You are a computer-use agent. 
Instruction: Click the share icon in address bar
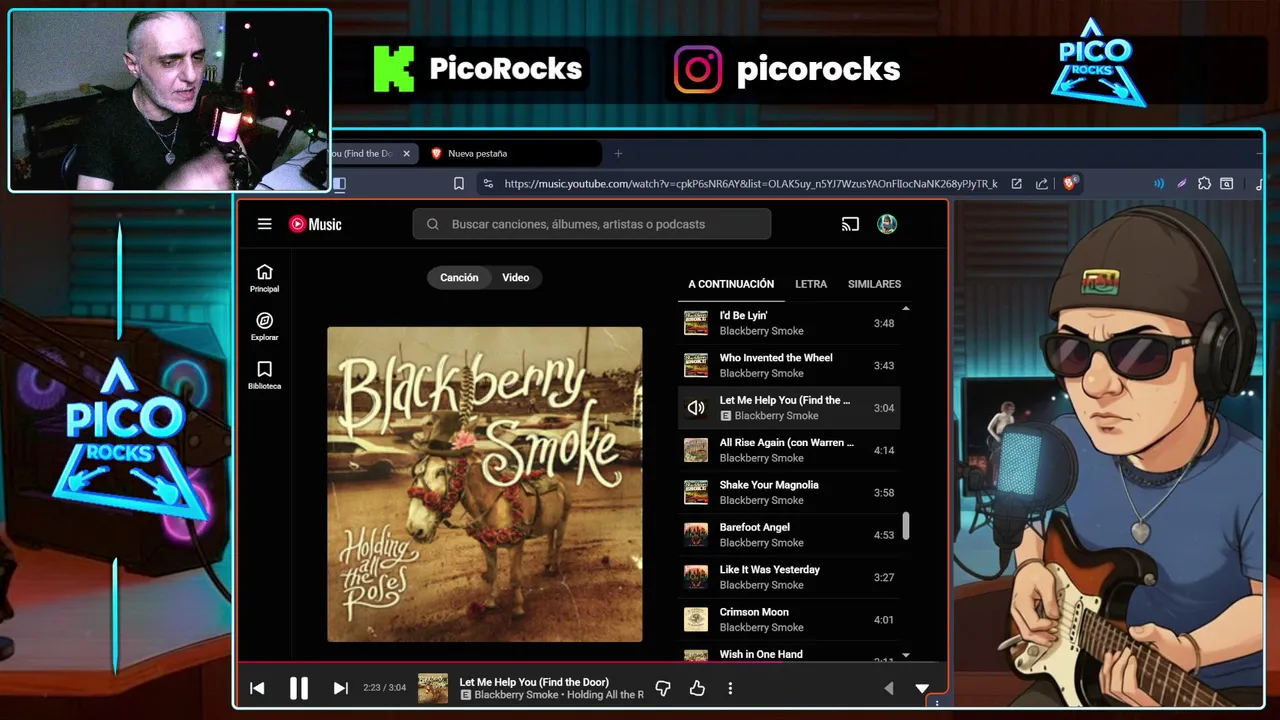1042,183
